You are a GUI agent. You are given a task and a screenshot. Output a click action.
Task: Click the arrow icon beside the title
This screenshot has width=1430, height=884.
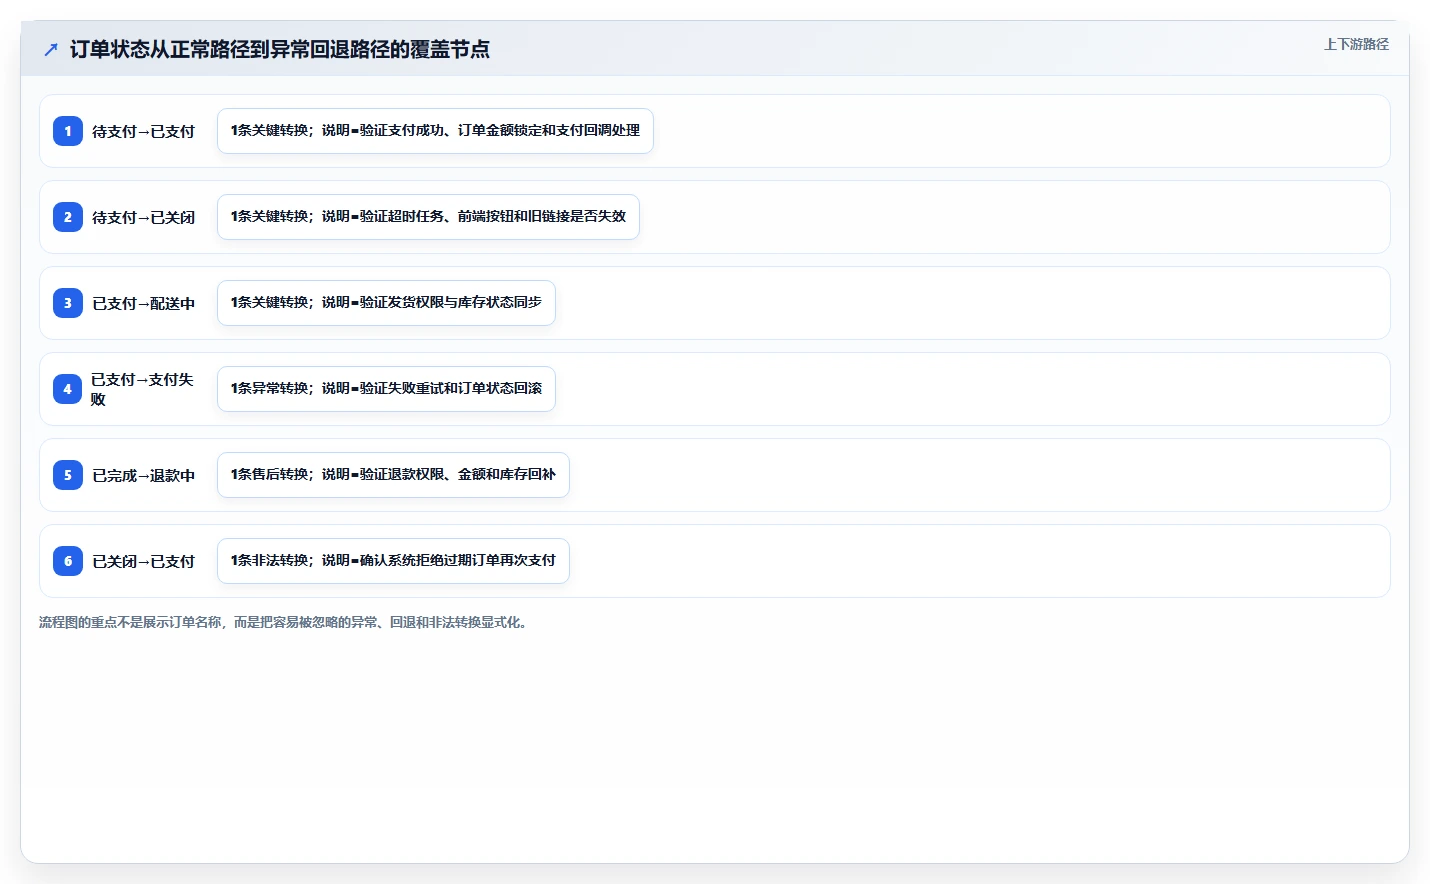[x=51, y=49]
